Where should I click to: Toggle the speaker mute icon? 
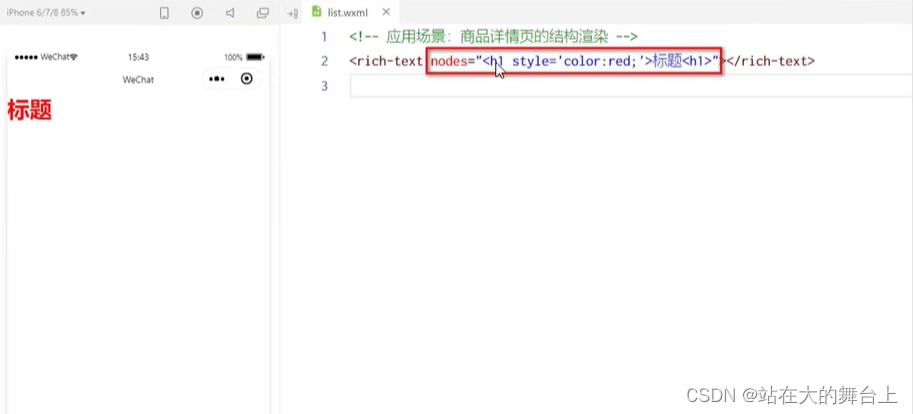pos(230,13)
